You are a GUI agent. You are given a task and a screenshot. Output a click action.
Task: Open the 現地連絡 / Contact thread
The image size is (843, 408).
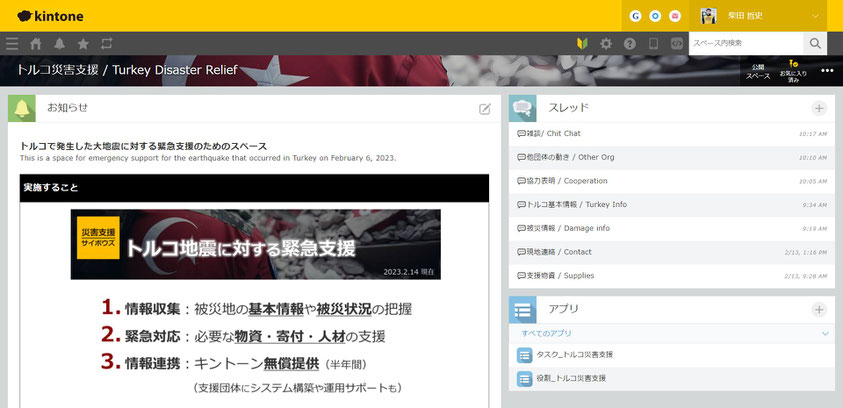coord(672,252)
